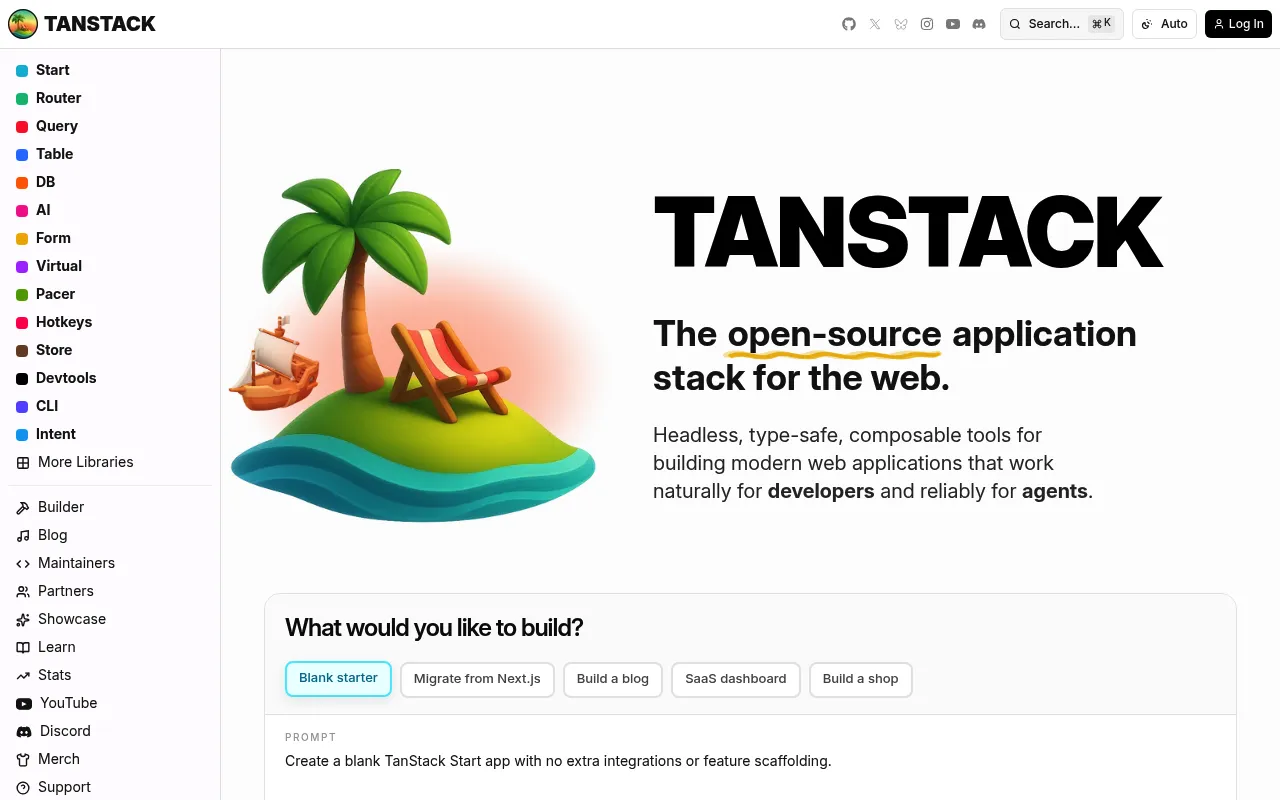Click the Form yellow icon

coord(22,238)
